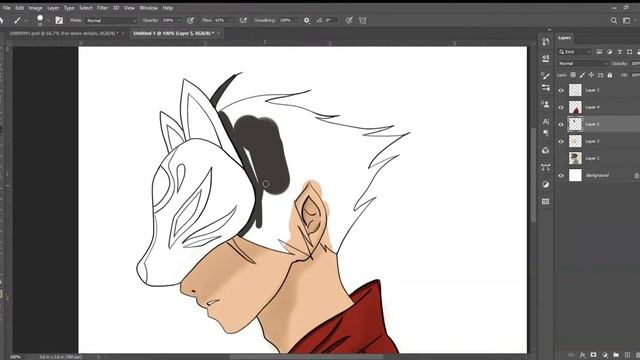
Task: Hide Layer 3 with its eye icon
Action: coord(561,141)
